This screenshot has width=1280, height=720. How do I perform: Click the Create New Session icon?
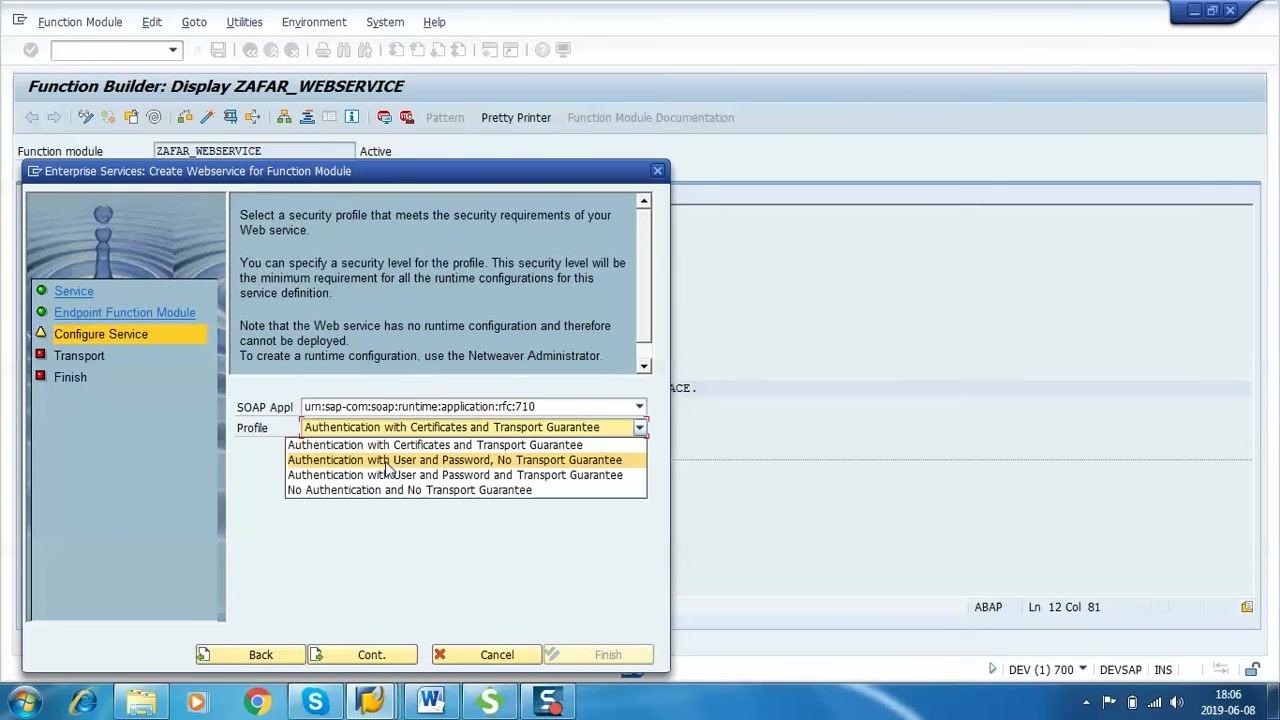point(489,50)
